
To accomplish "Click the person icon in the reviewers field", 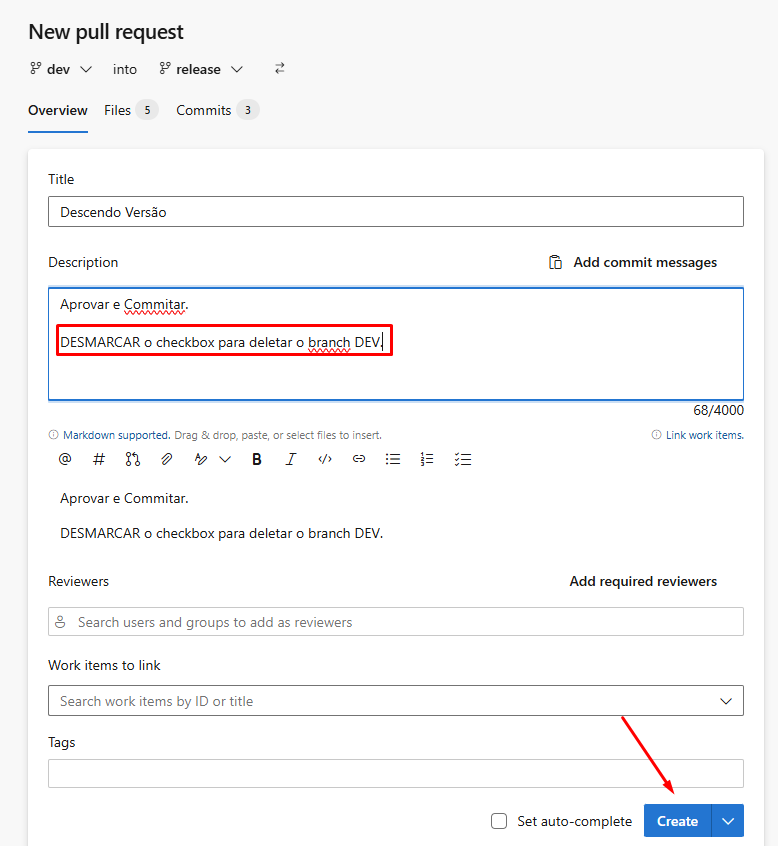I will 60,622.
